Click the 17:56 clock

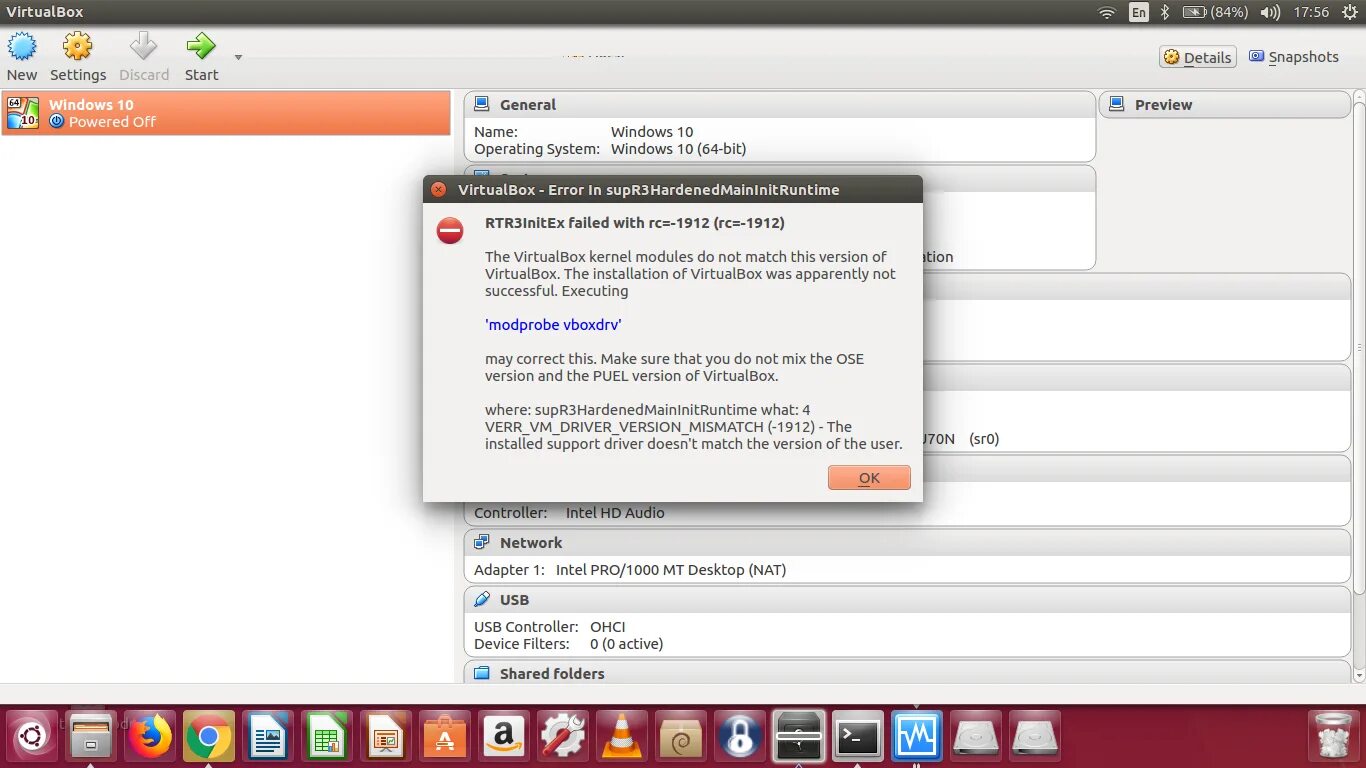pyautogui.click(x=1311, y=12)
